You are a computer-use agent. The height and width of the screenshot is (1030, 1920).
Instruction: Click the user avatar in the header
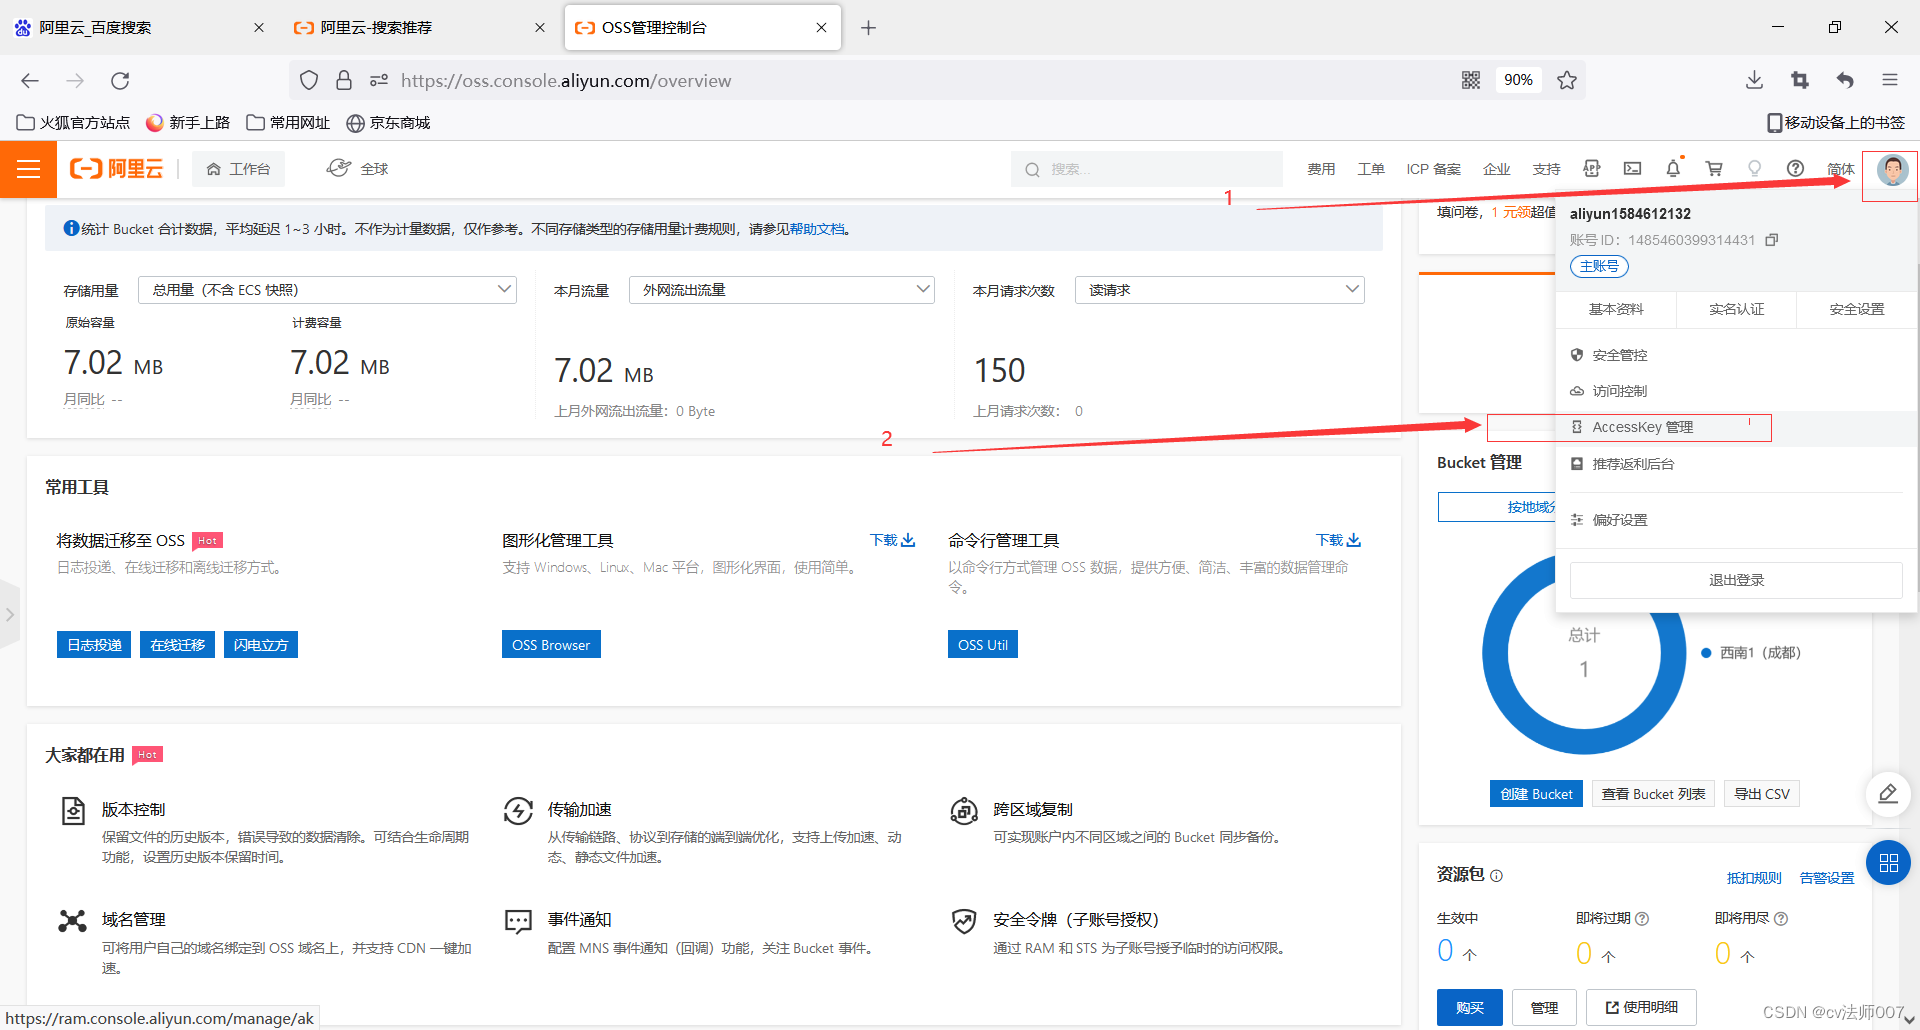pyautogui.click(x=1891, y=170)
